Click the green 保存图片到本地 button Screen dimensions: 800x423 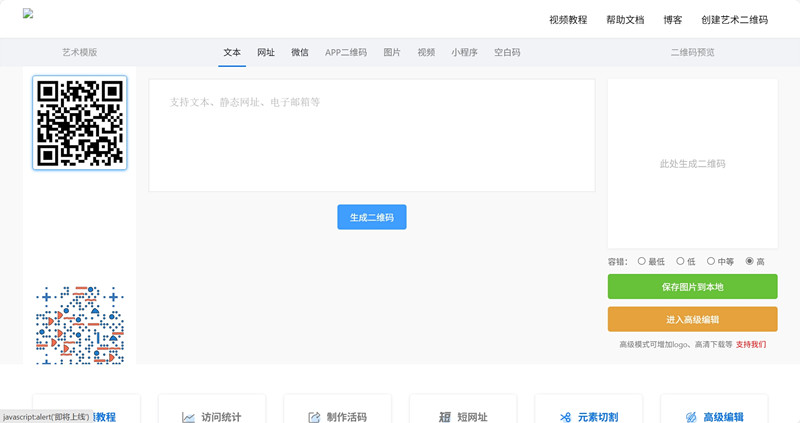[x=692, y=287]
